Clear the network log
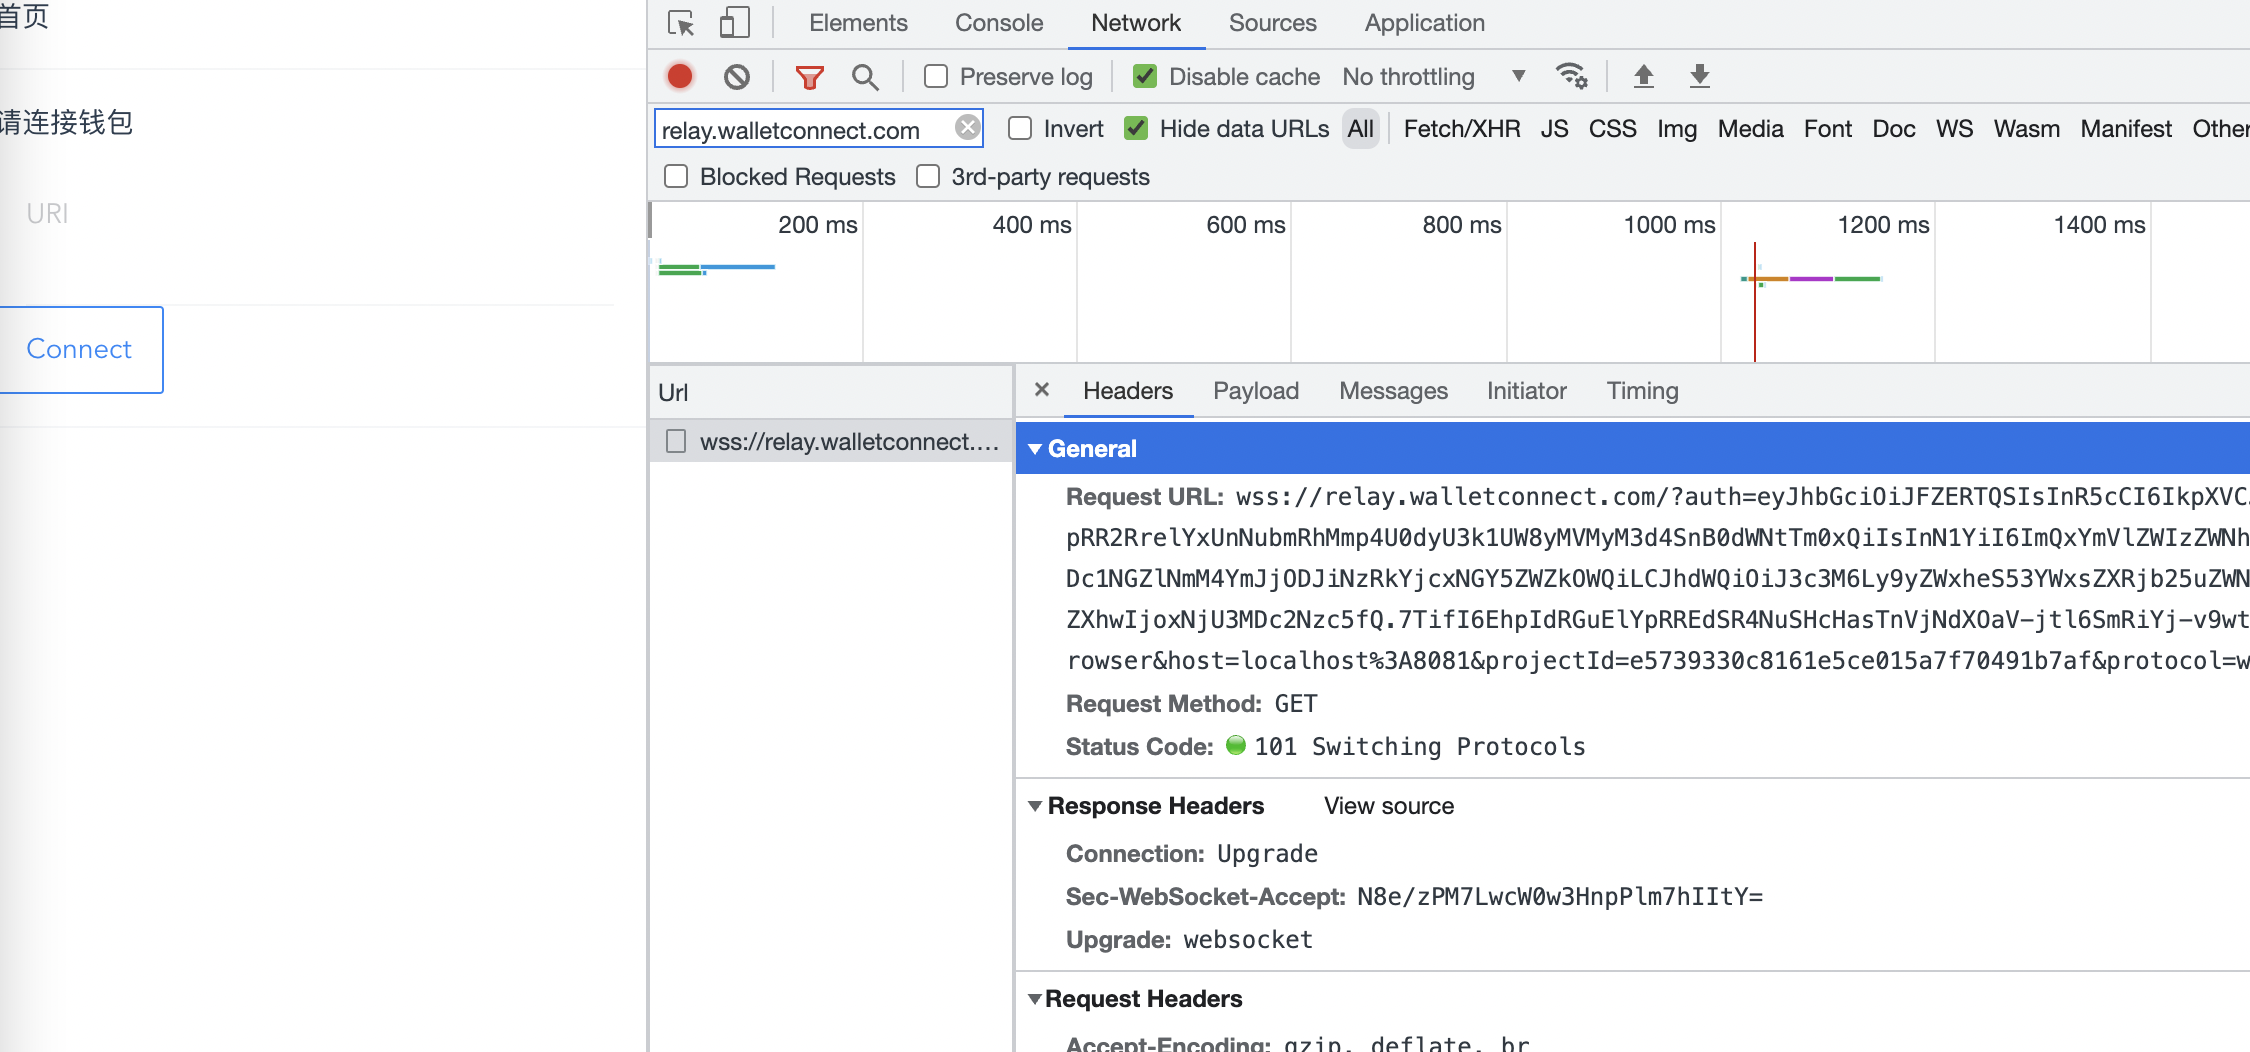Viewport: 2250px width, 1052px height. pos(737,76)
